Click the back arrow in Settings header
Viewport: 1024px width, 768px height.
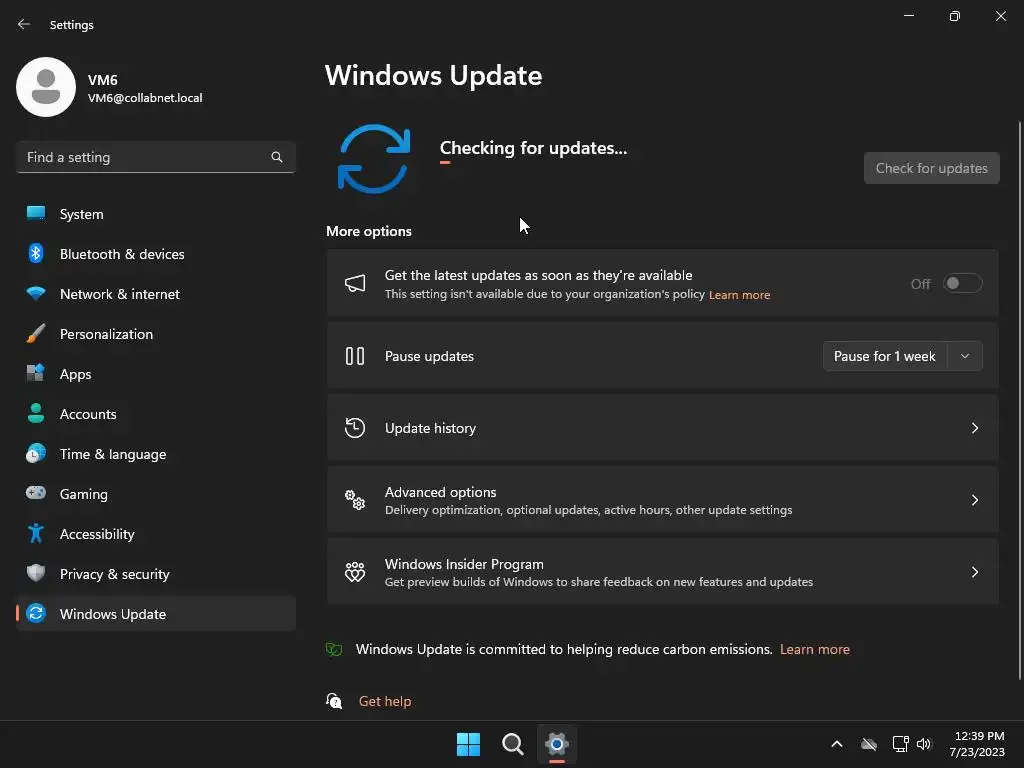pos(24,24)
